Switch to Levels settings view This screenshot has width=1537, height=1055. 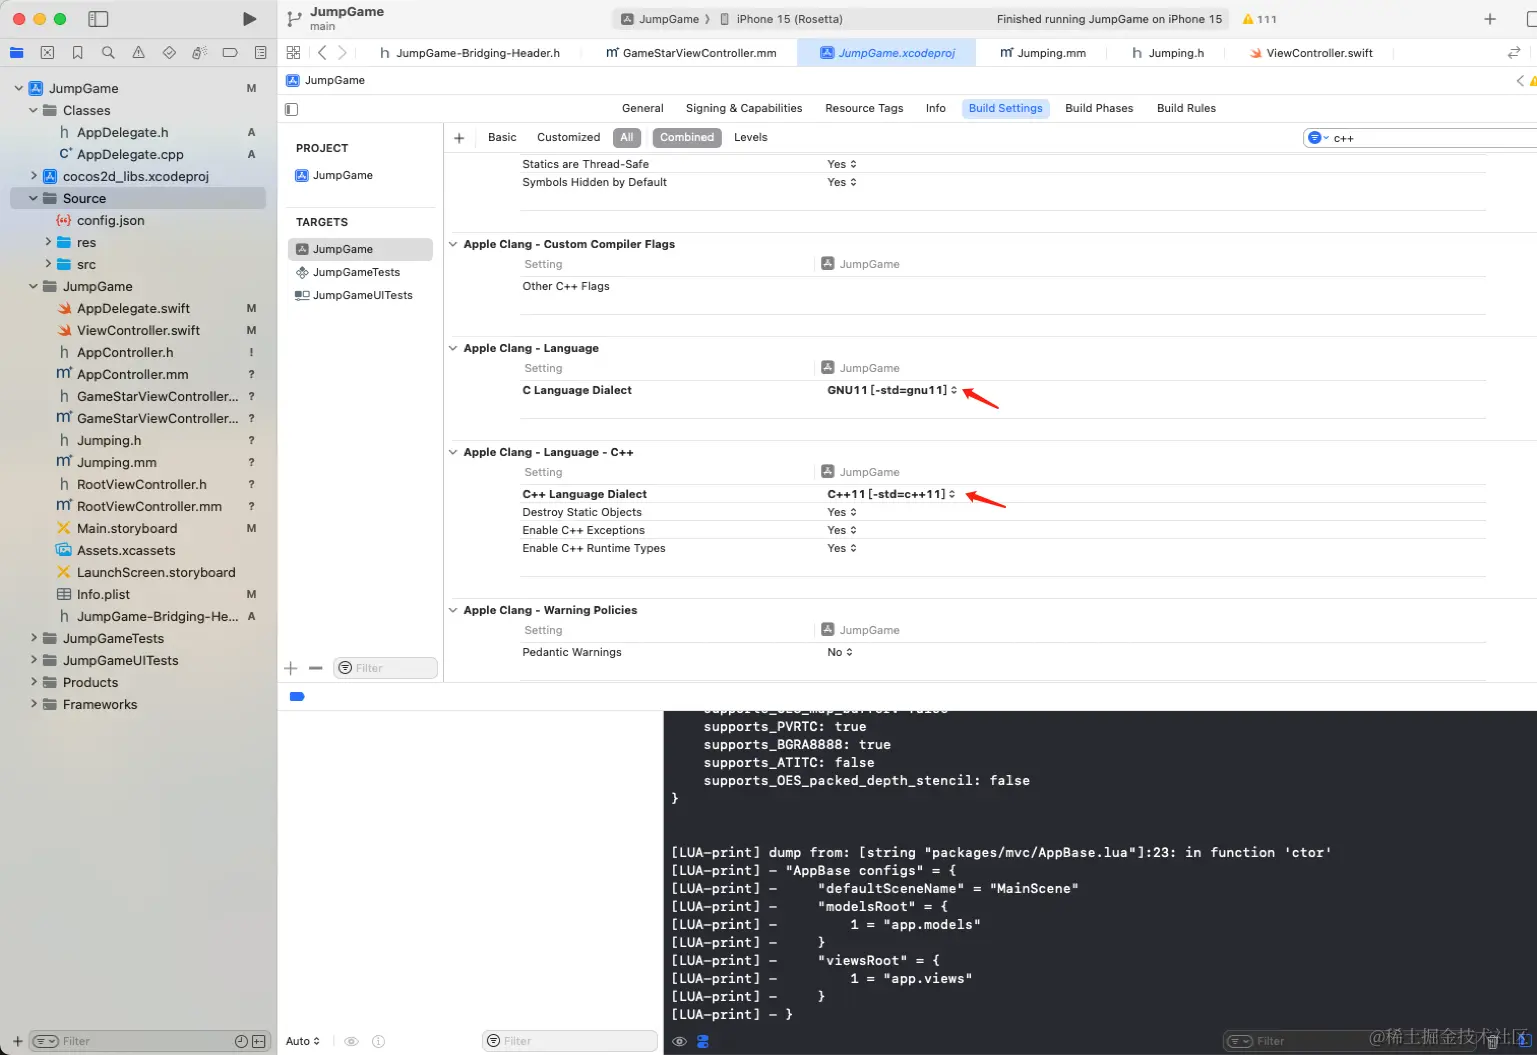click(750, 138)
